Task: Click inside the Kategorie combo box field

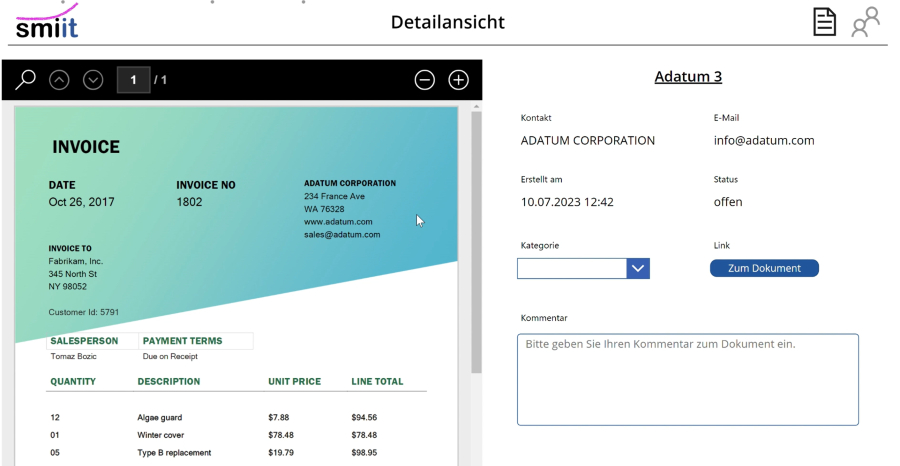Action: click(571, 268)
